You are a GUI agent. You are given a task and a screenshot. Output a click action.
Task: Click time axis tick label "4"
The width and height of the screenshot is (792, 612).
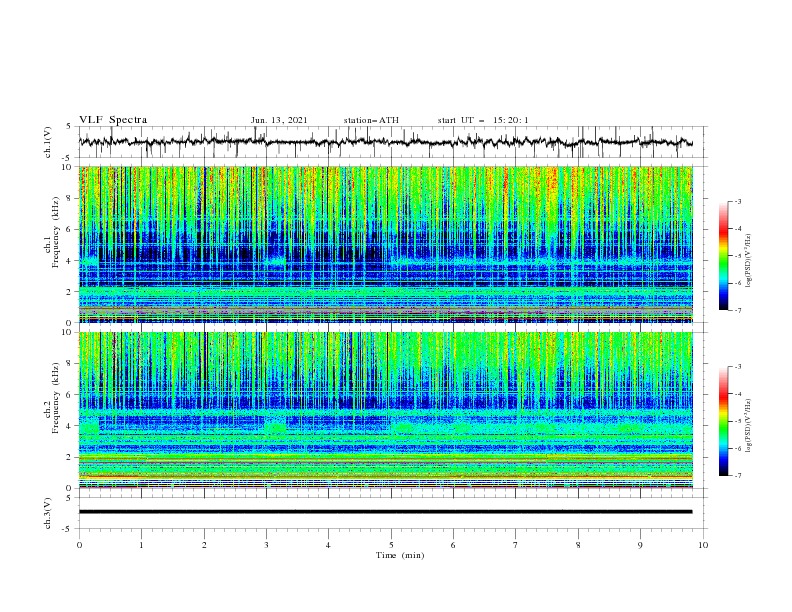click(x=328, y=545)
